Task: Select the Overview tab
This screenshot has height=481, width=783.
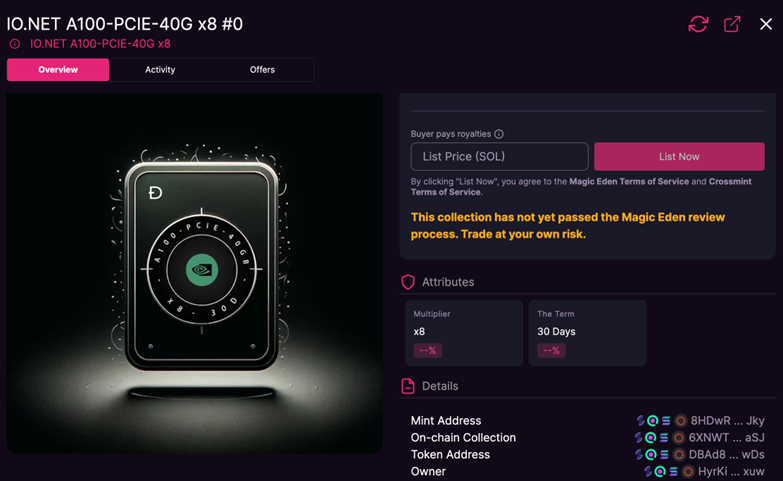Action: coord(58,70)
